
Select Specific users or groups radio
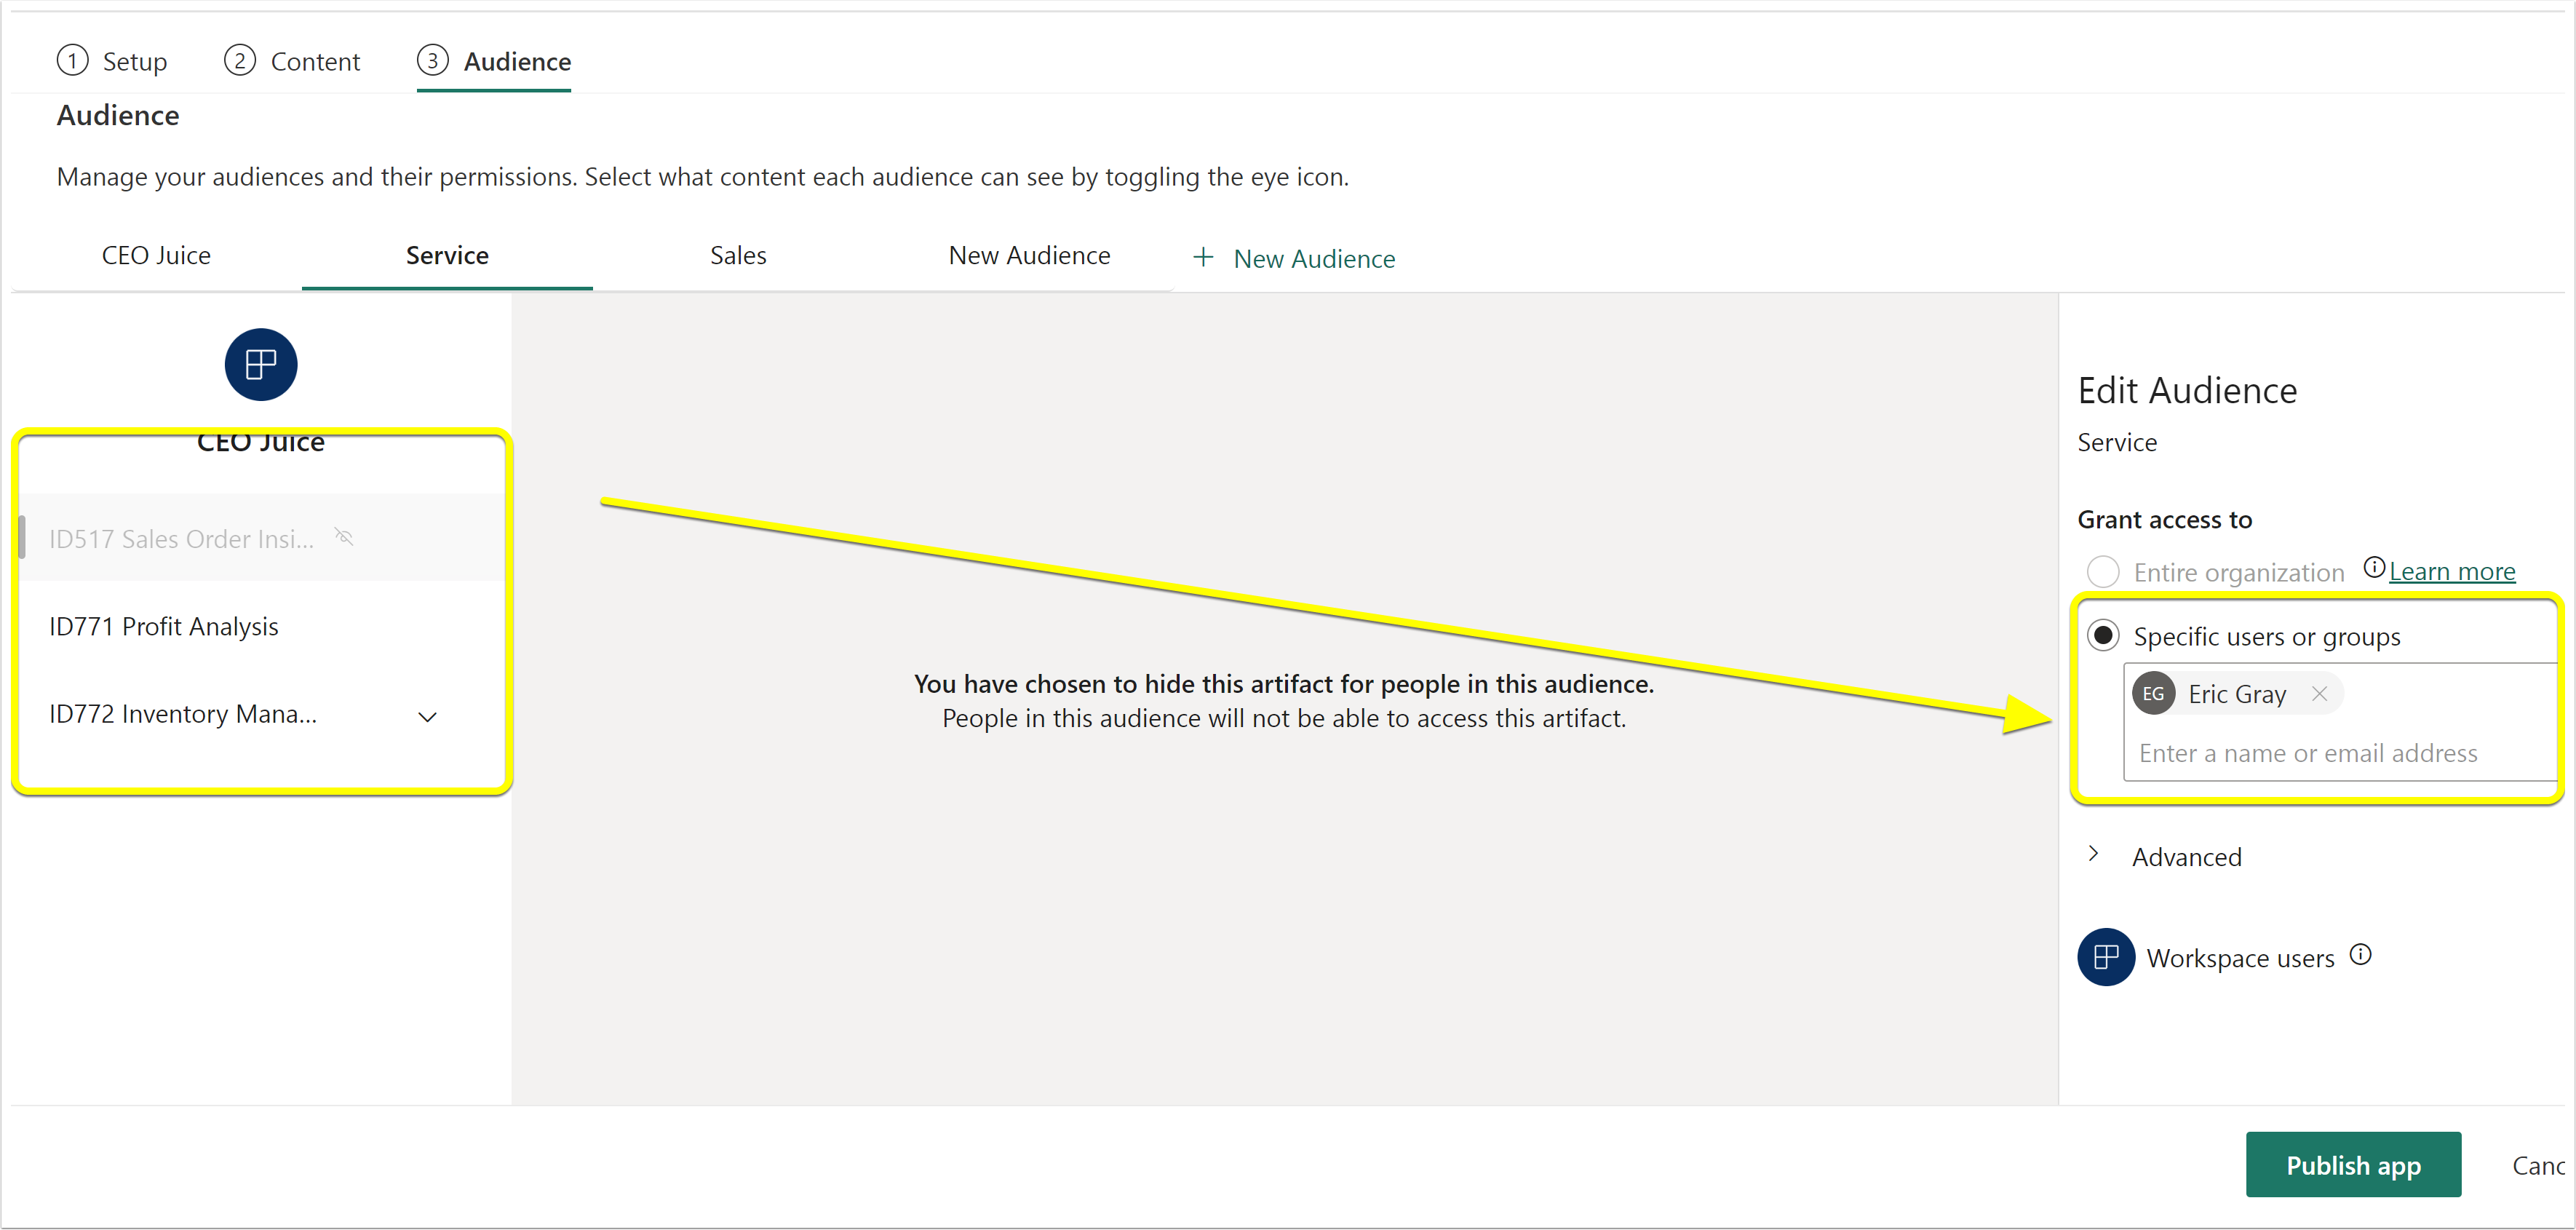click(x=2103, y=636)
